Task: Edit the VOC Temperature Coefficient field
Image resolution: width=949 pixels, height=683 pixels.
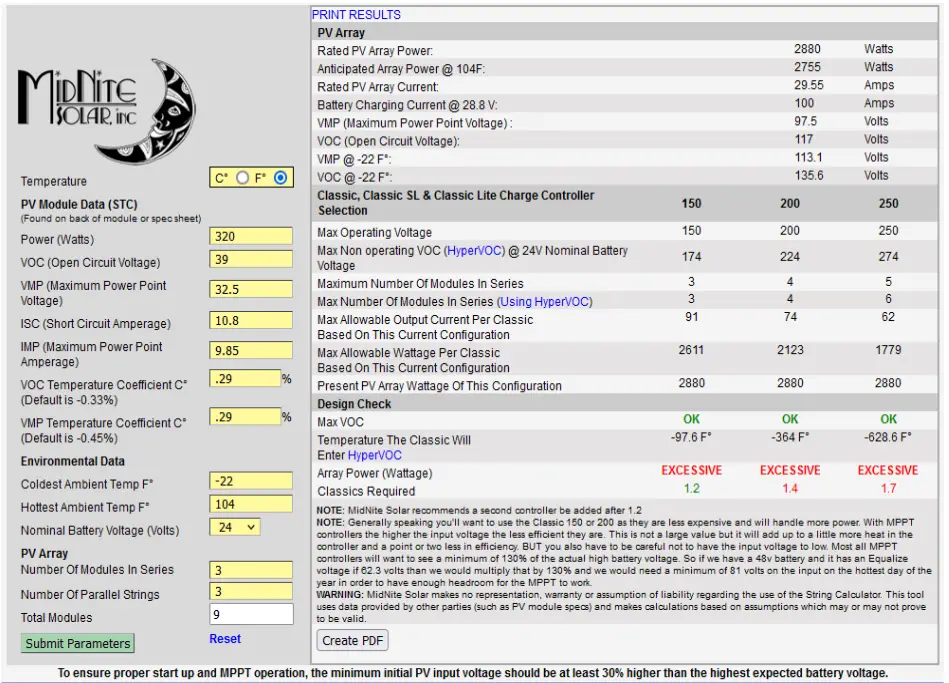Action: coord(245,379)
